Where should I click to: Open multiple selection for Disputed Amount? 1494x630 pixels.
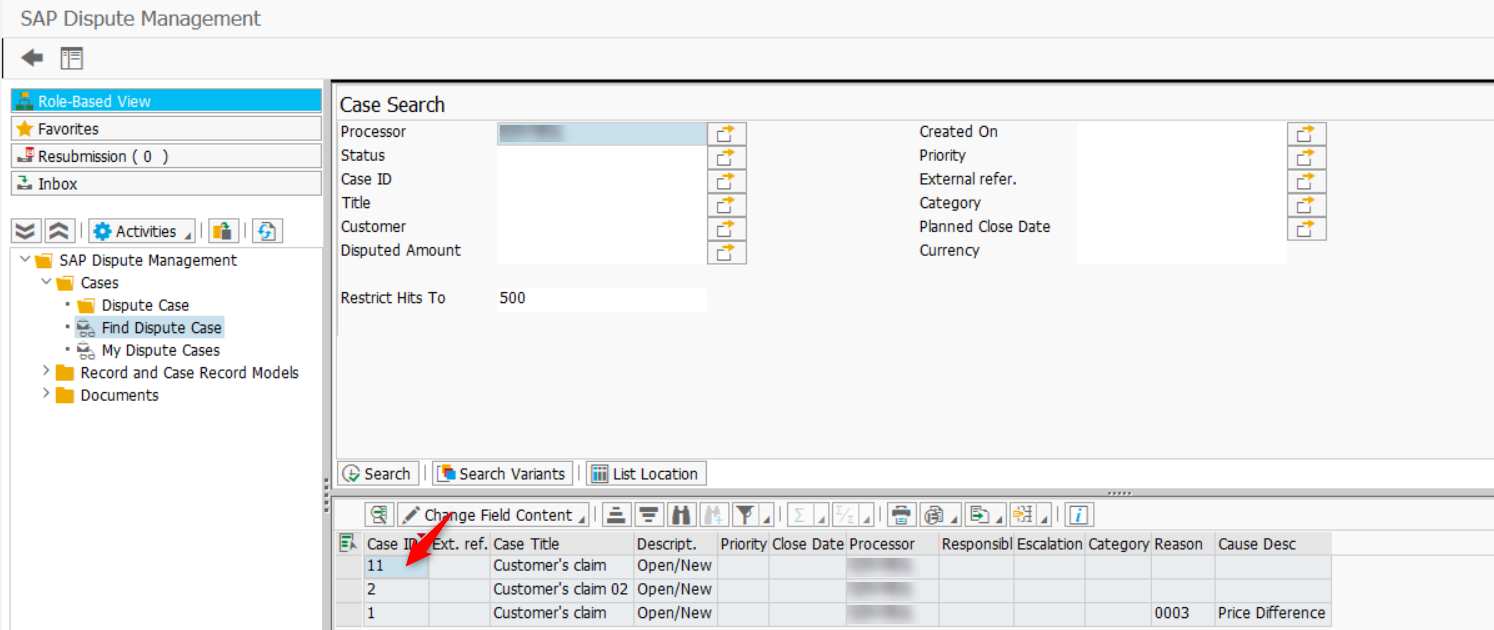coord(726,252)
